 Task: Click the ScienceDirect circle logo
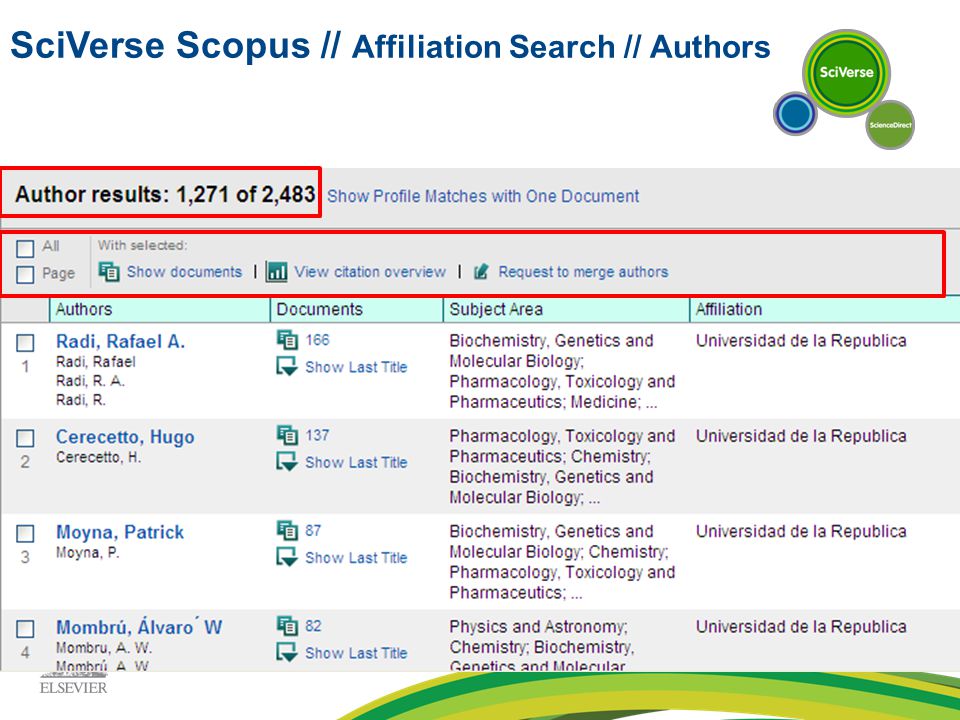tap(890, 125)
